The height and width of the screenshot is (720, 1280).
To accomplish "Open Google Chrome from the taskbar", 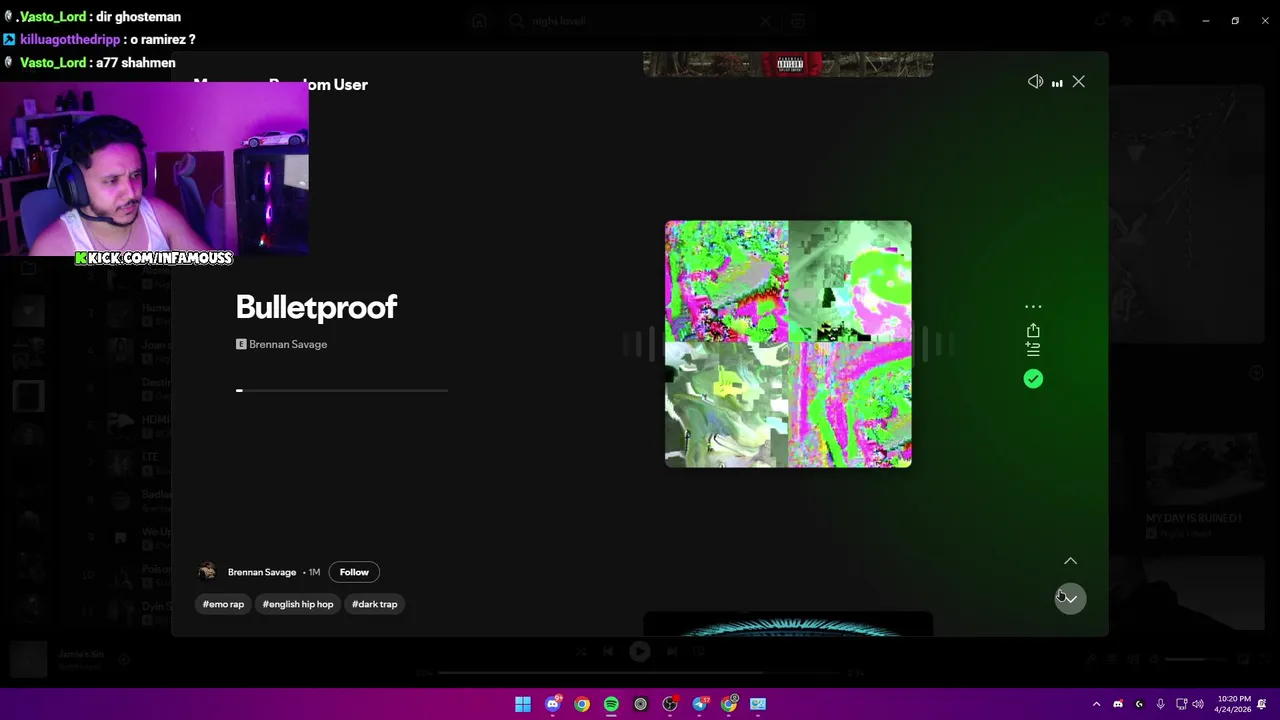I will pyautogui.click(x=582, y=704).
